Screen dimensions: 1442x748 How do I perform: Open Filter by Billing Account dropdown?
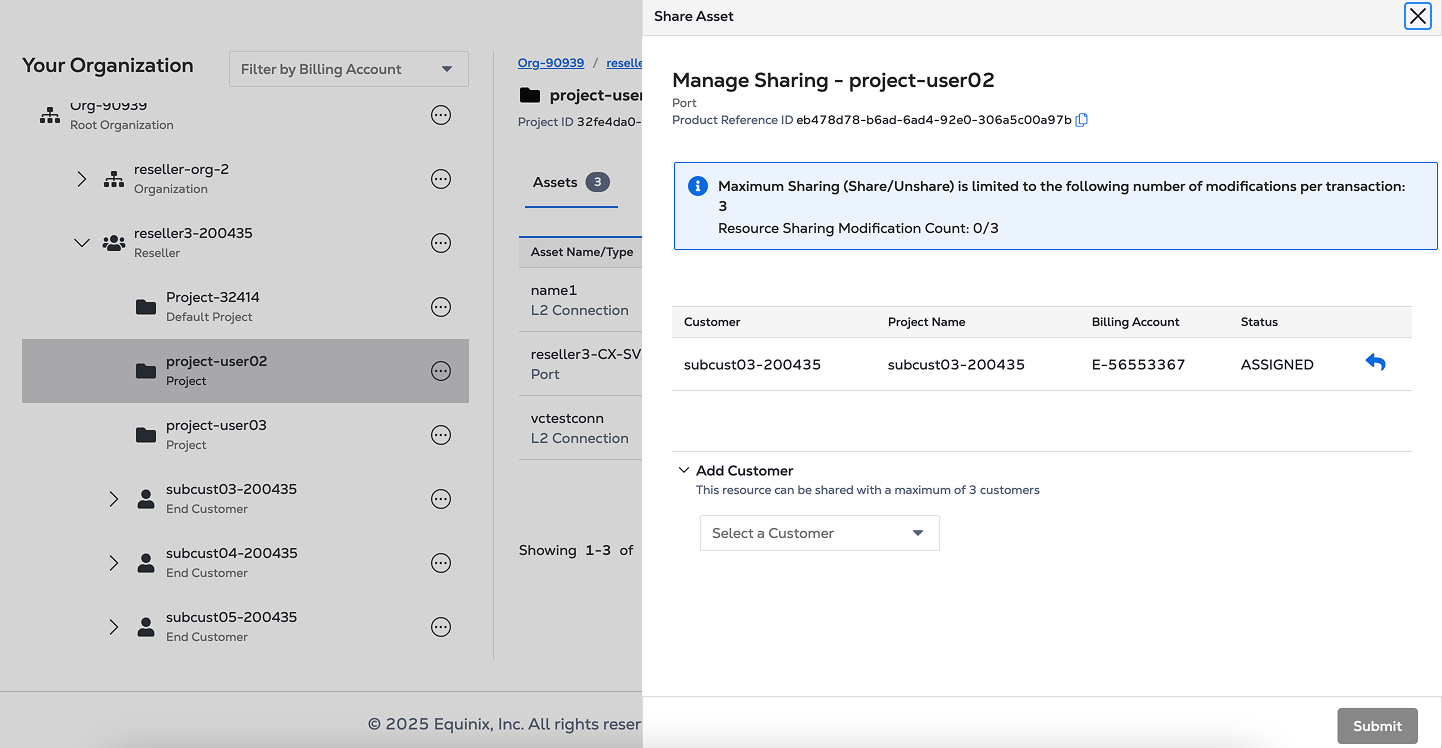[x=348, y=69]
